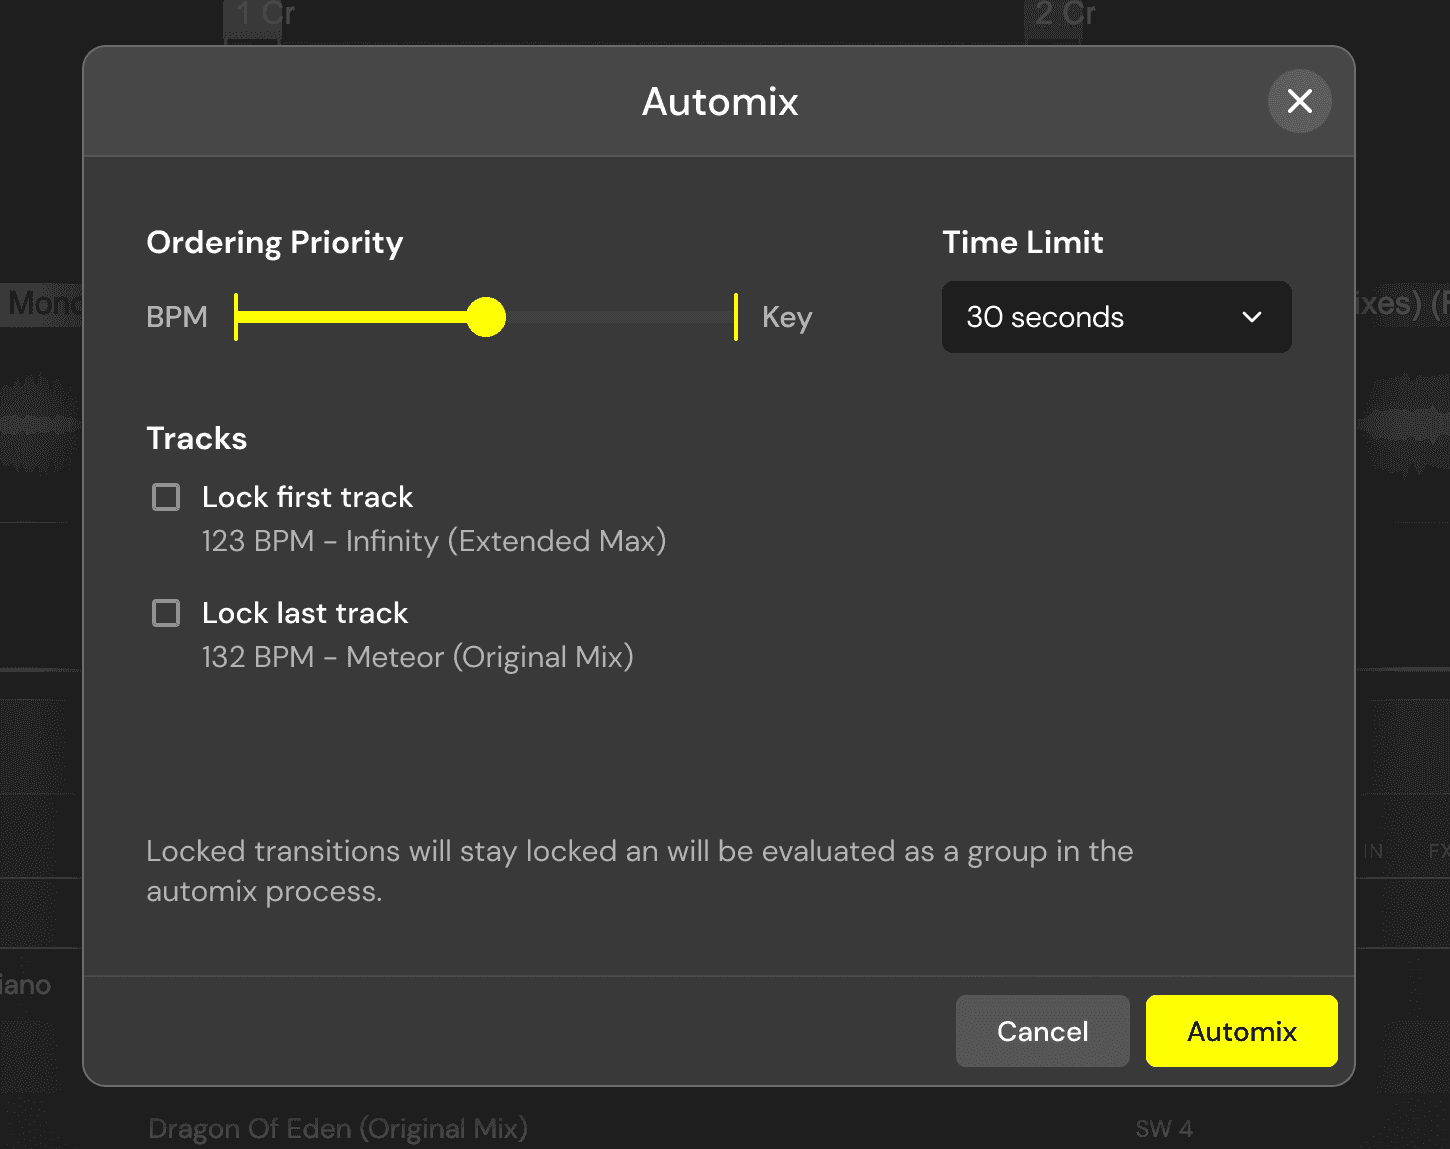Enable the Lock first track checkbox
This screenshot has height=1149, width=1450.
[166, 497]
